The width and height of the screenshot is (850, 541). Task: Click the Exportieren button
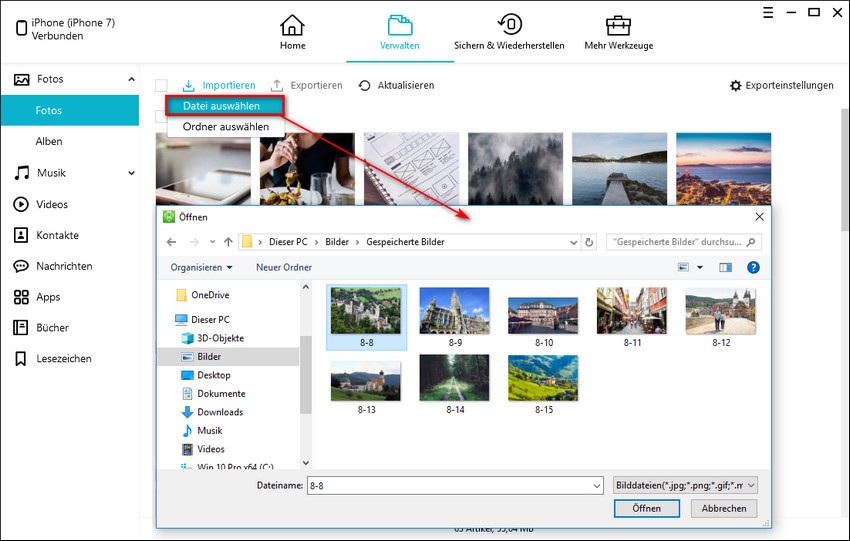click(x=307, y=86)
